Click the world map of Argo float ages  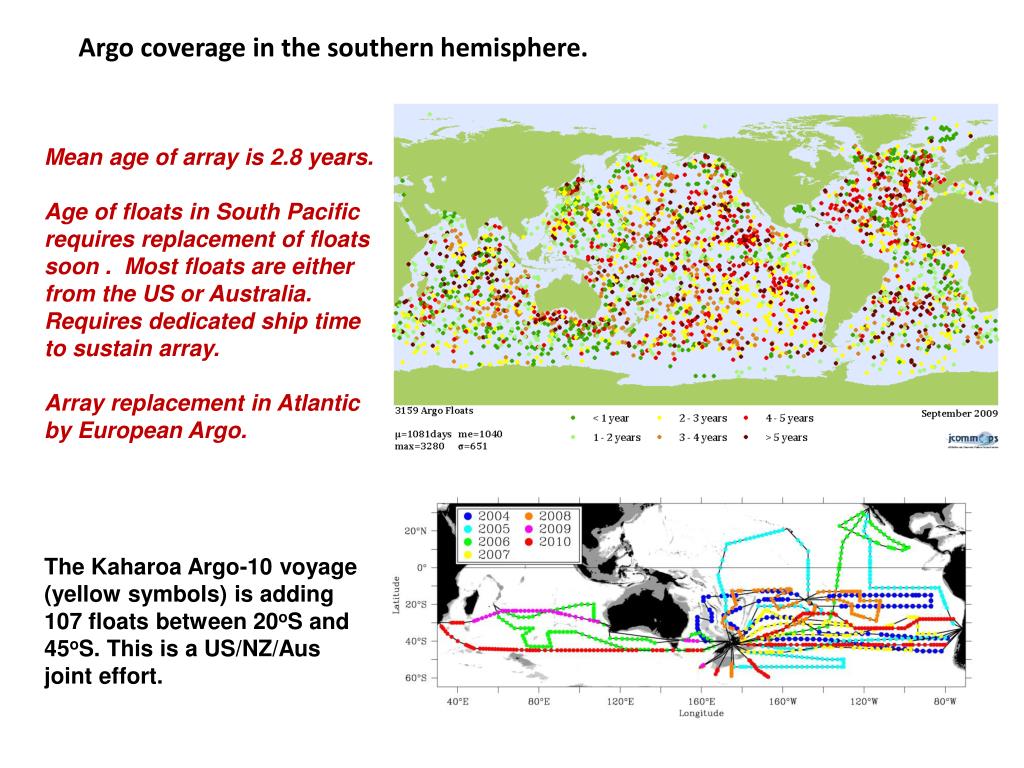point(696,255)
